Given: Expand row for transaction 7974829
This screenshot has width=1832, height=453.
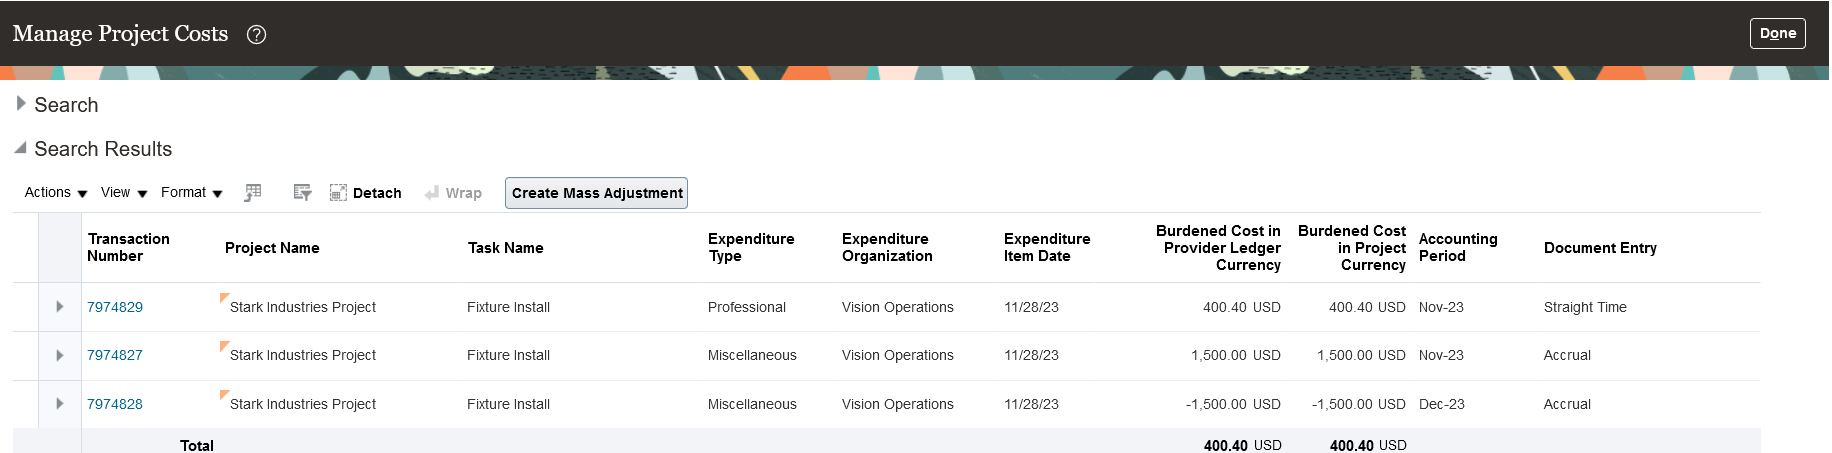Looking at the screenshot, I should click(x=60, y=307).
